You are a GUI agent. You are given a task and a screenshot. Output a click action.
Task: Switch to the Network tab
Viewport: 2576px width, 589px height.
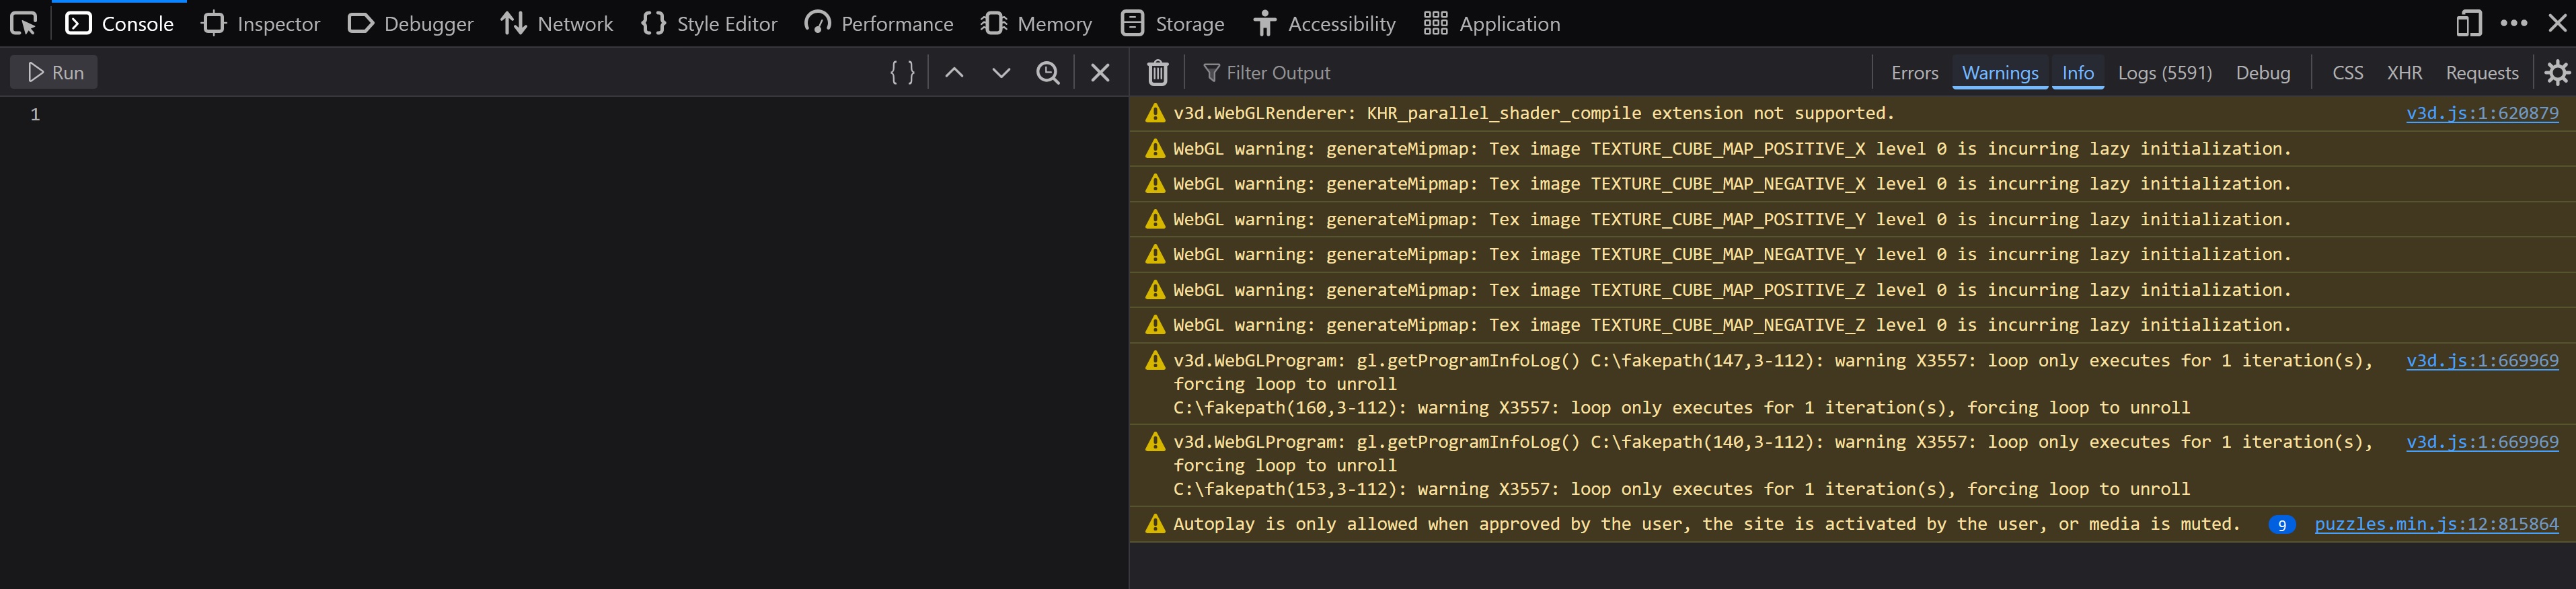coord(557,23)
